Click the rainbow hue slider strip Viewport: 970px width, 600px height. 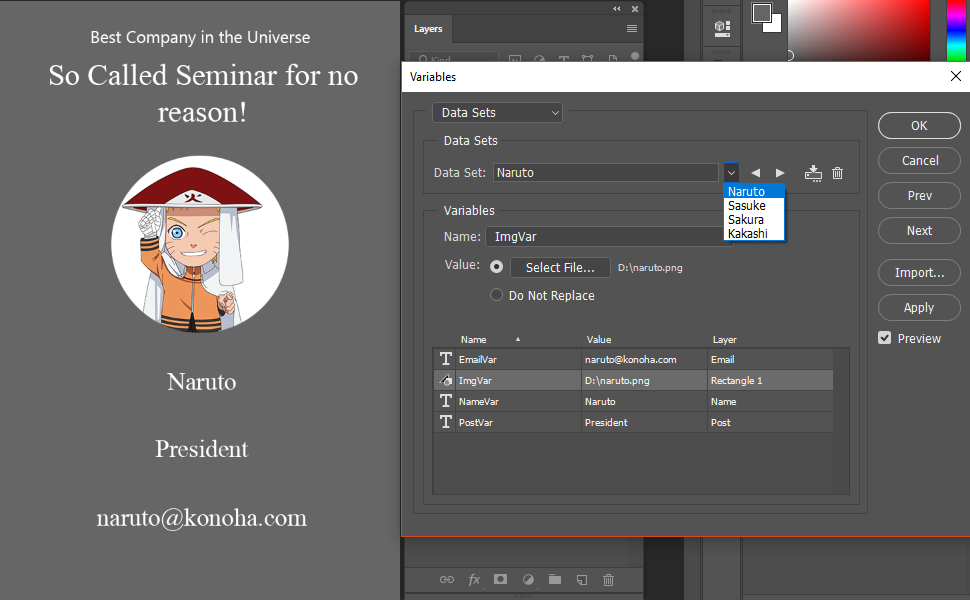[x=956, y=30]
